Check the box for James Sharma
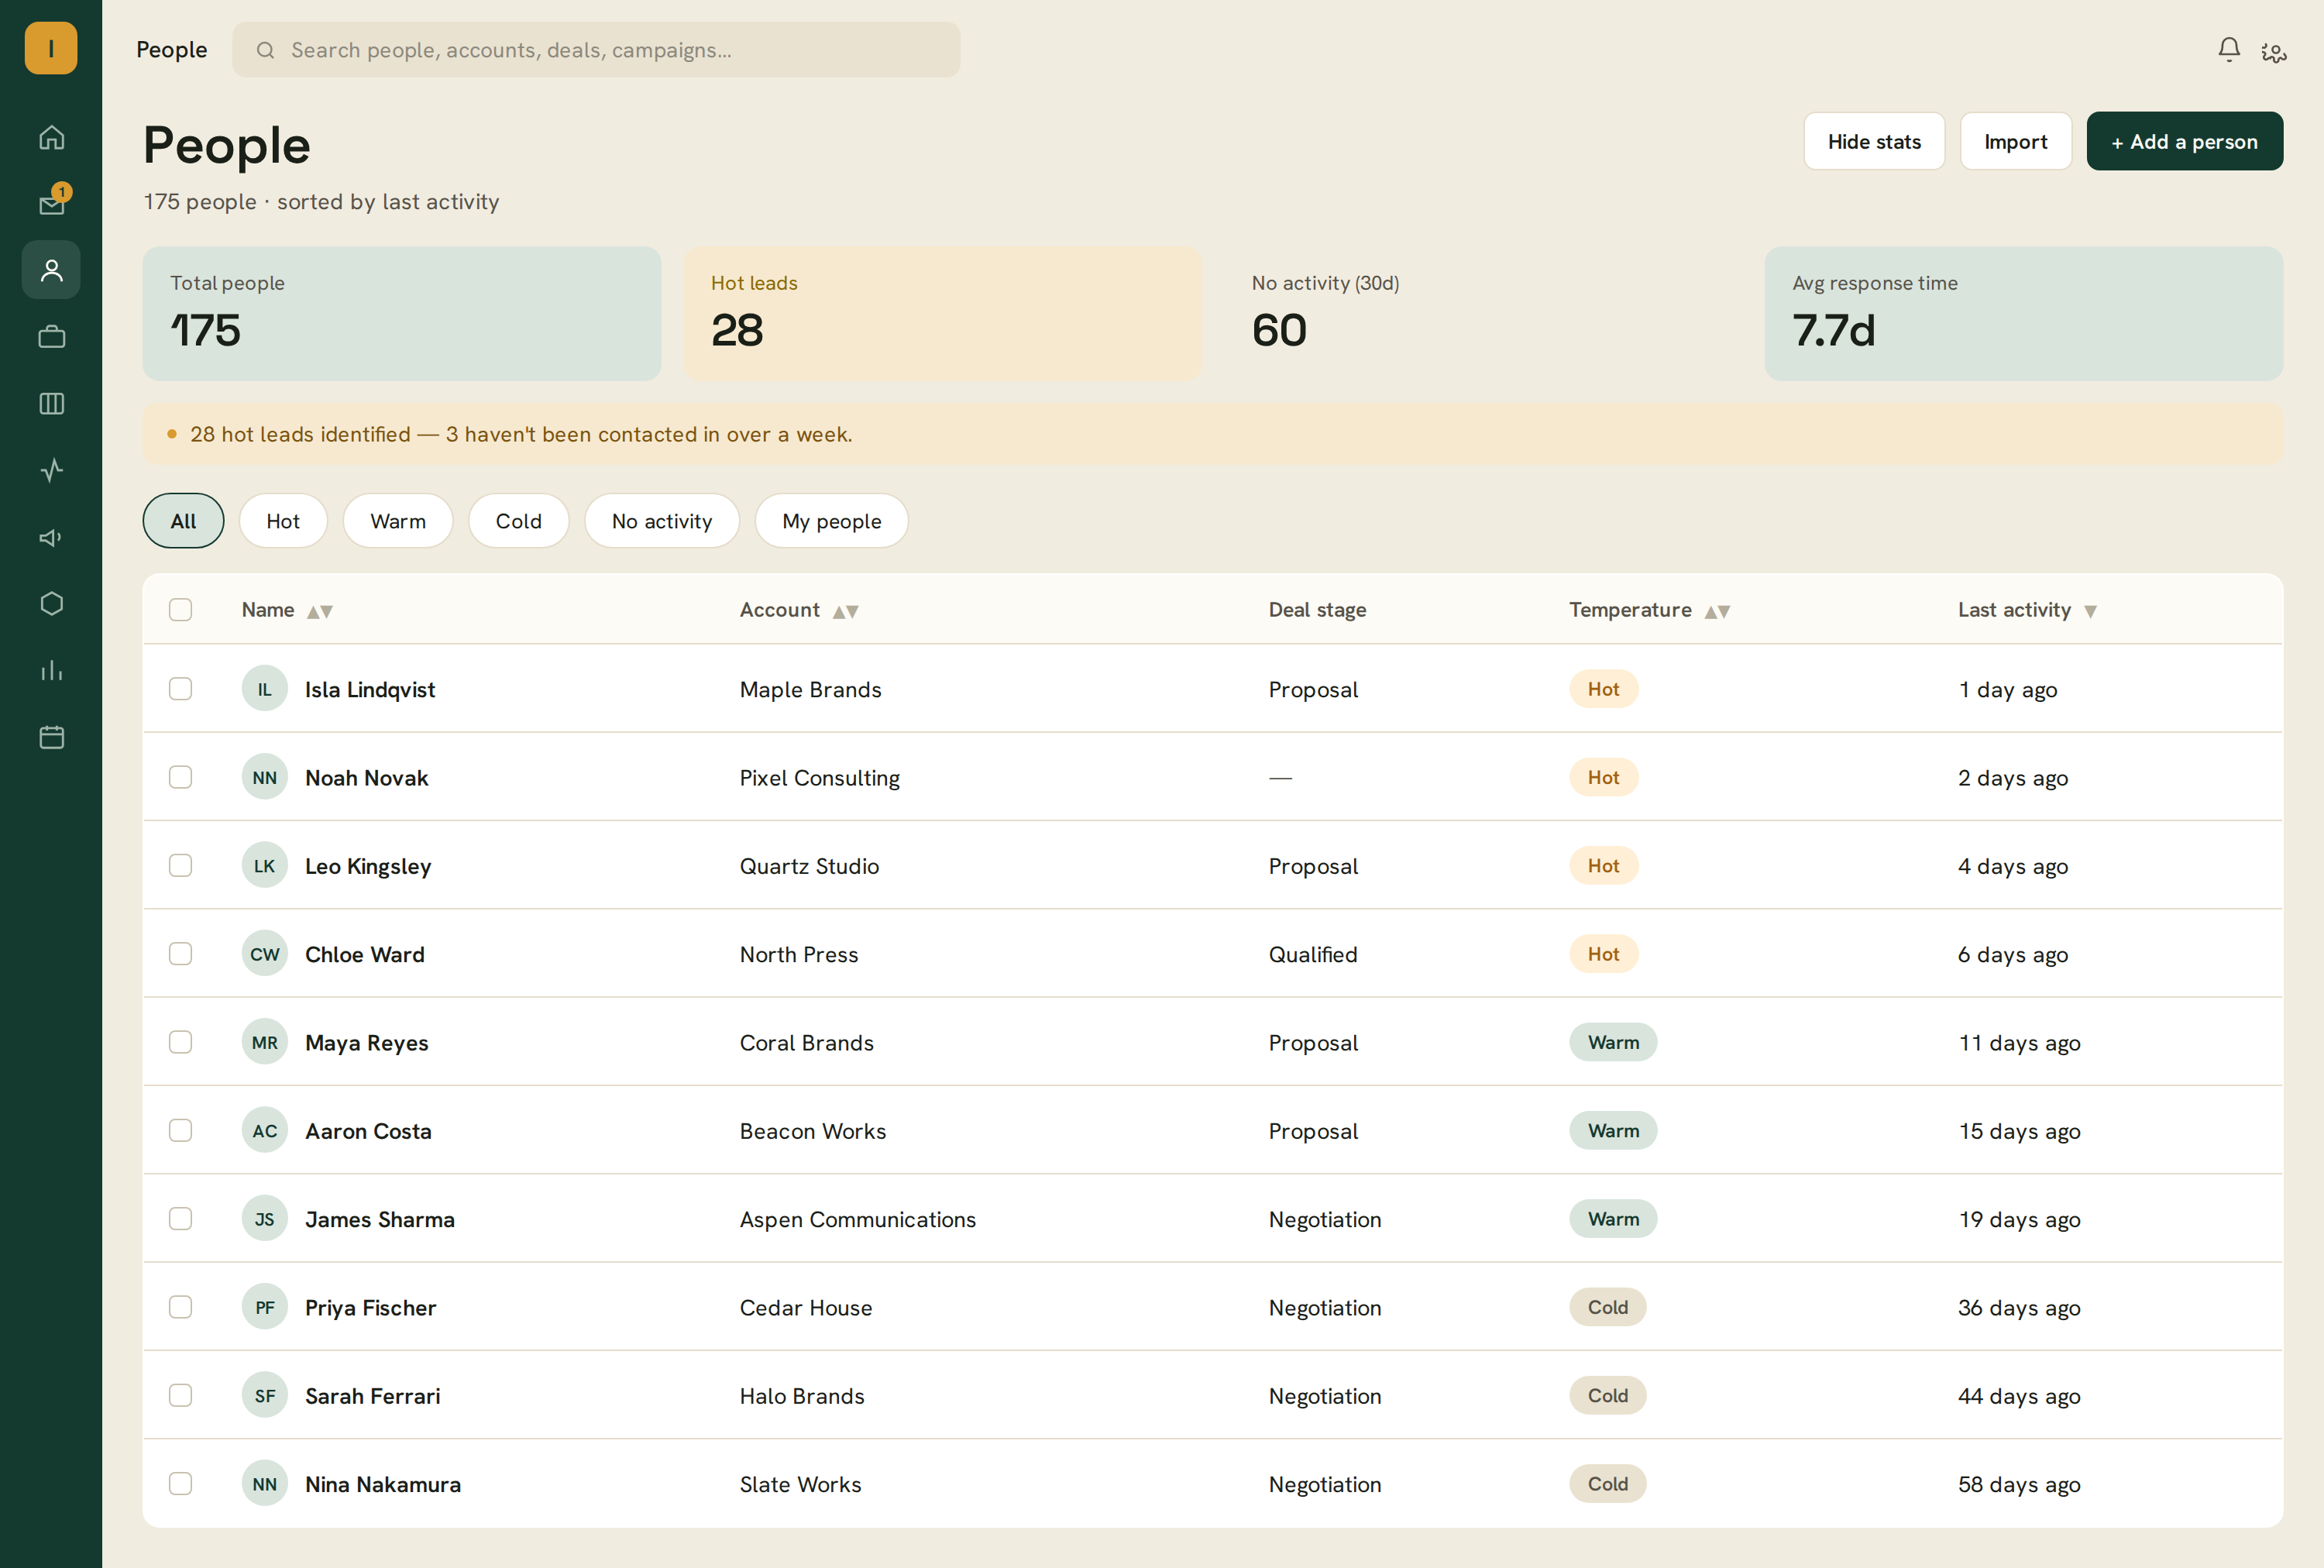The height and width of the screenshot is (1568, 2324). coord(181,1219)
